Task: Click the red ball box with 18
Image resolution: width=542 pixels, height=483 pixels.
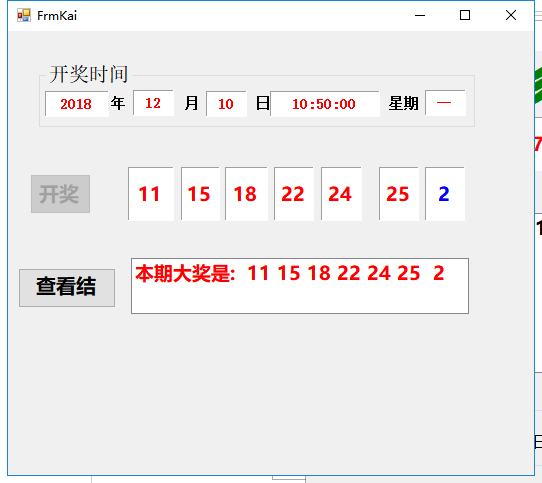Action: click(246, 194)
